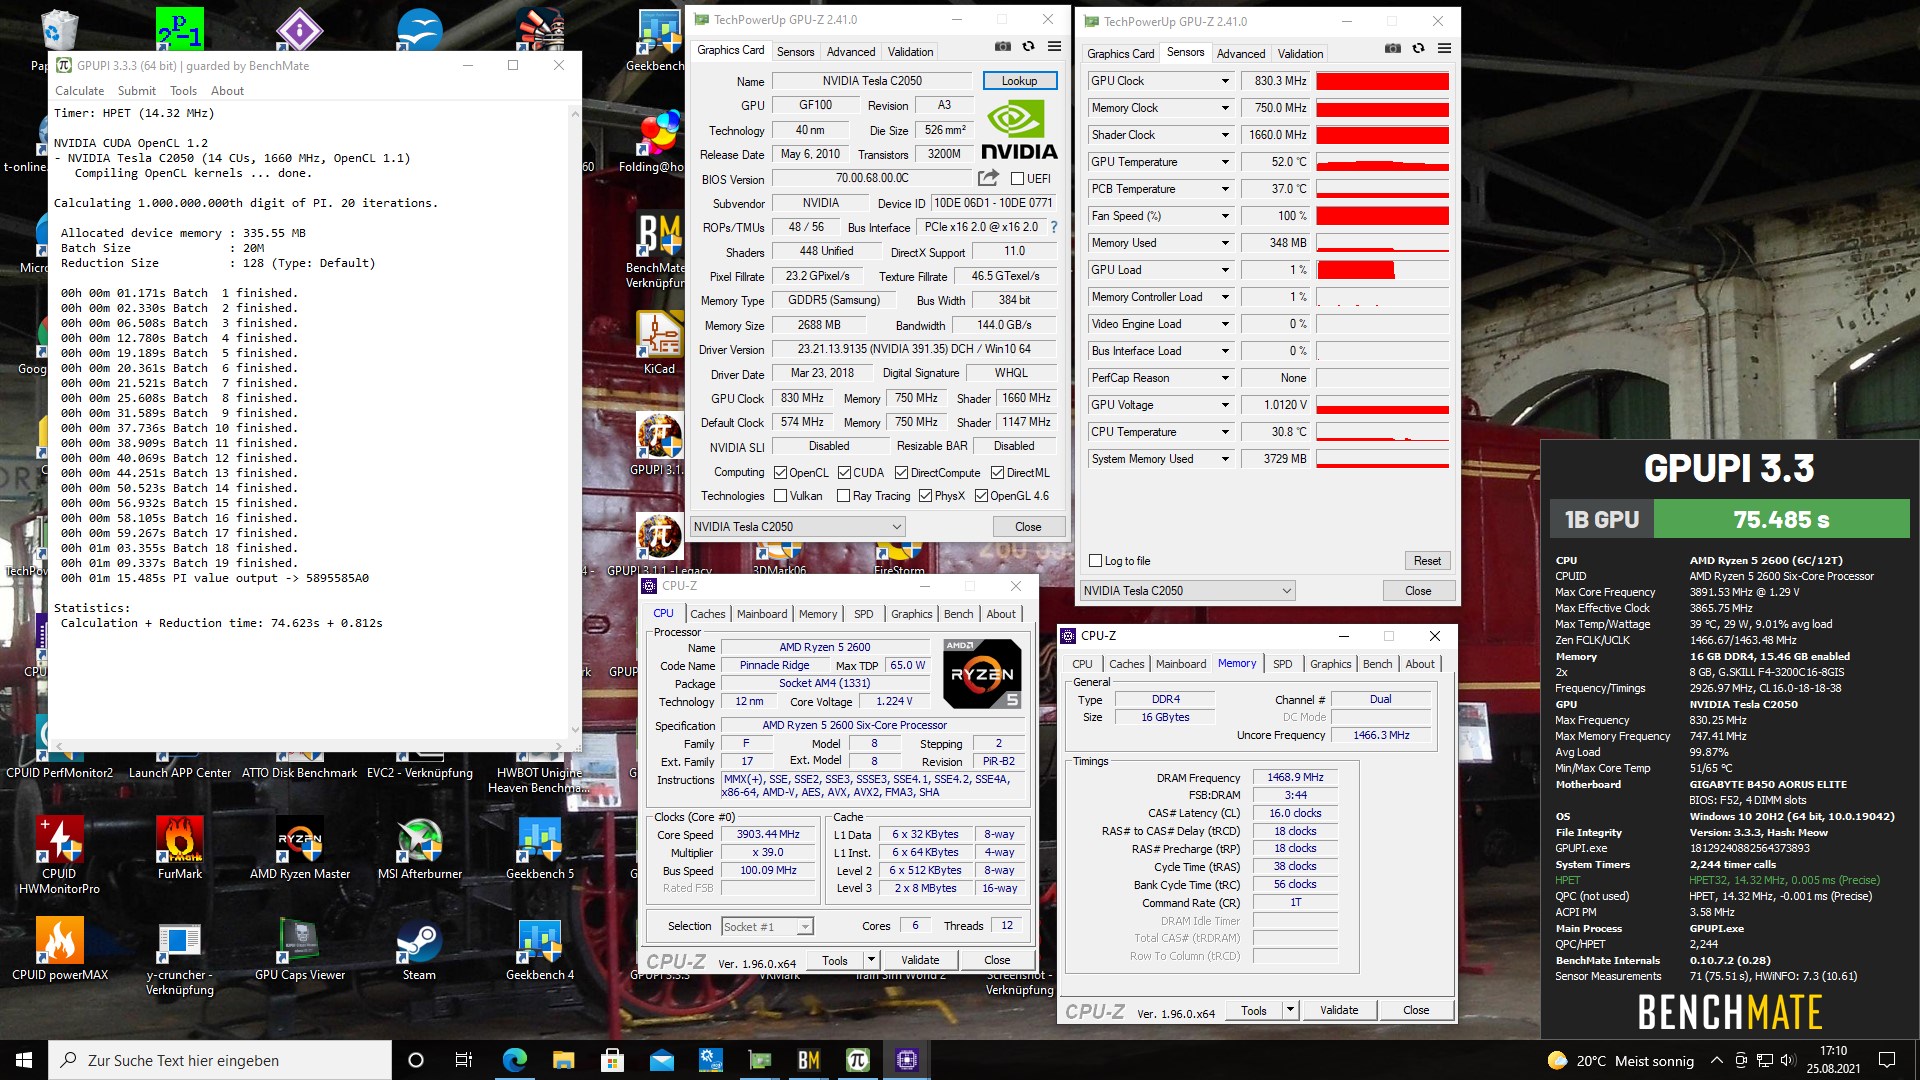Open the KiCad desktop icon
The height and width of the screenshot is (1080, 1920).
pyautogui.click(x=659, y=343)
